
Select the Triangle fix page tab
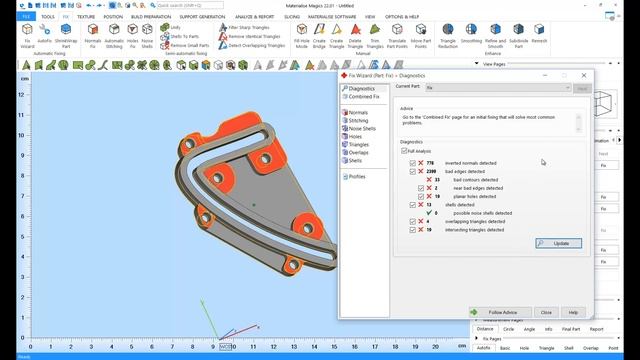tap(546, 348)
